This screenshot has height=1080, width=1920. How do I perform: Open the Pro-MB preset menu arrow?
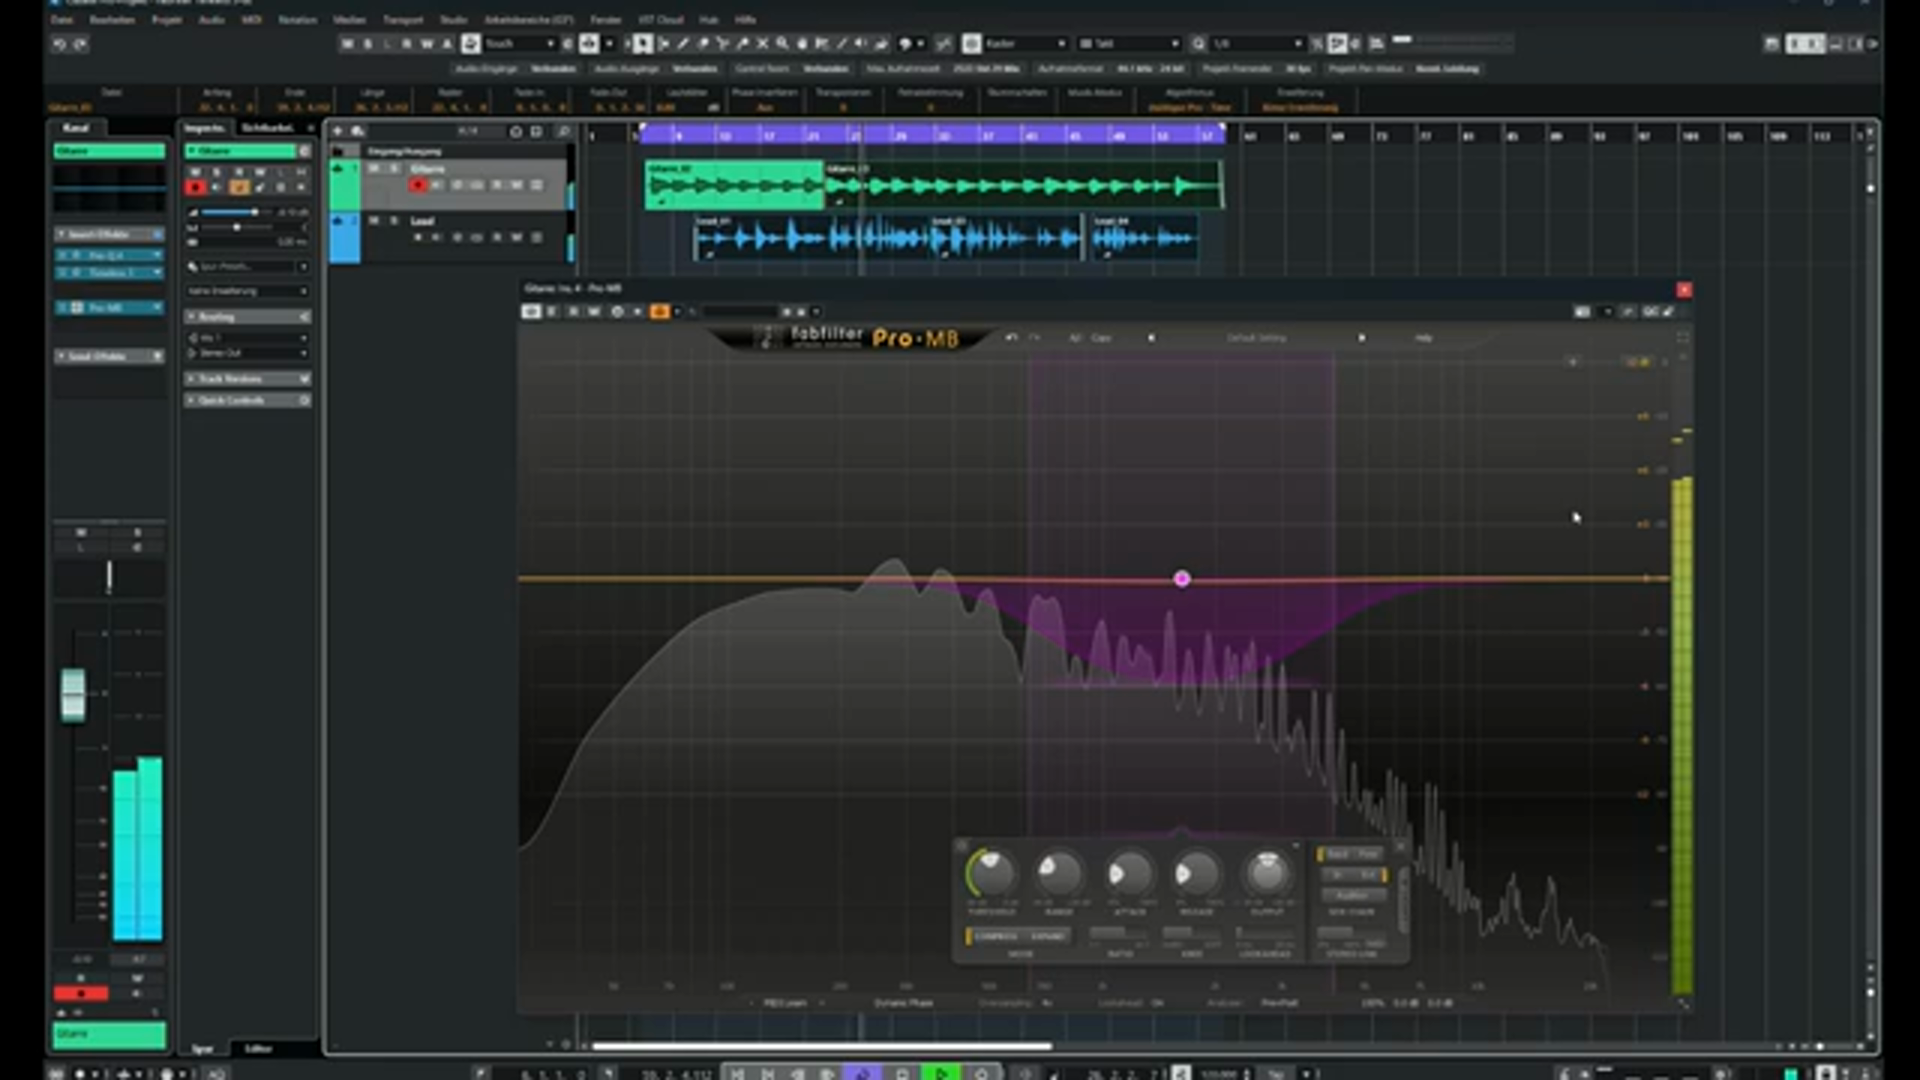click(x=1361, y=338)
